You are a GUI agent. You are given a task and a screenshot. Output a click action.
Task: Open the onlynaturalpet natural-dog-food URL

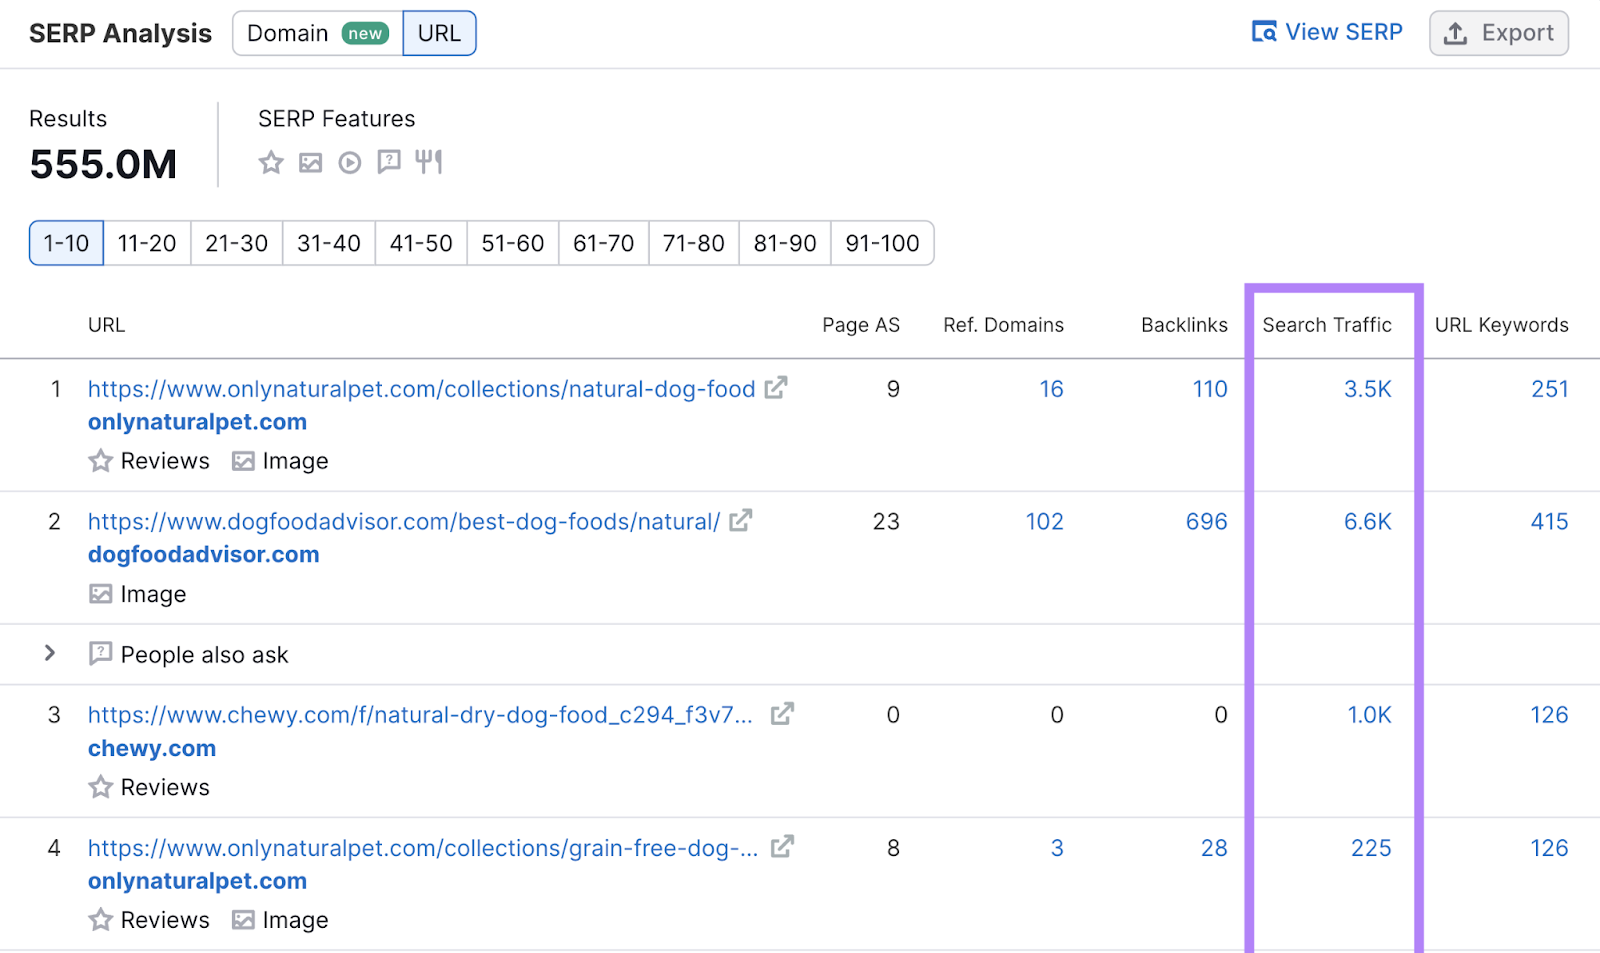pyautogui.click(x=421, y=389)
